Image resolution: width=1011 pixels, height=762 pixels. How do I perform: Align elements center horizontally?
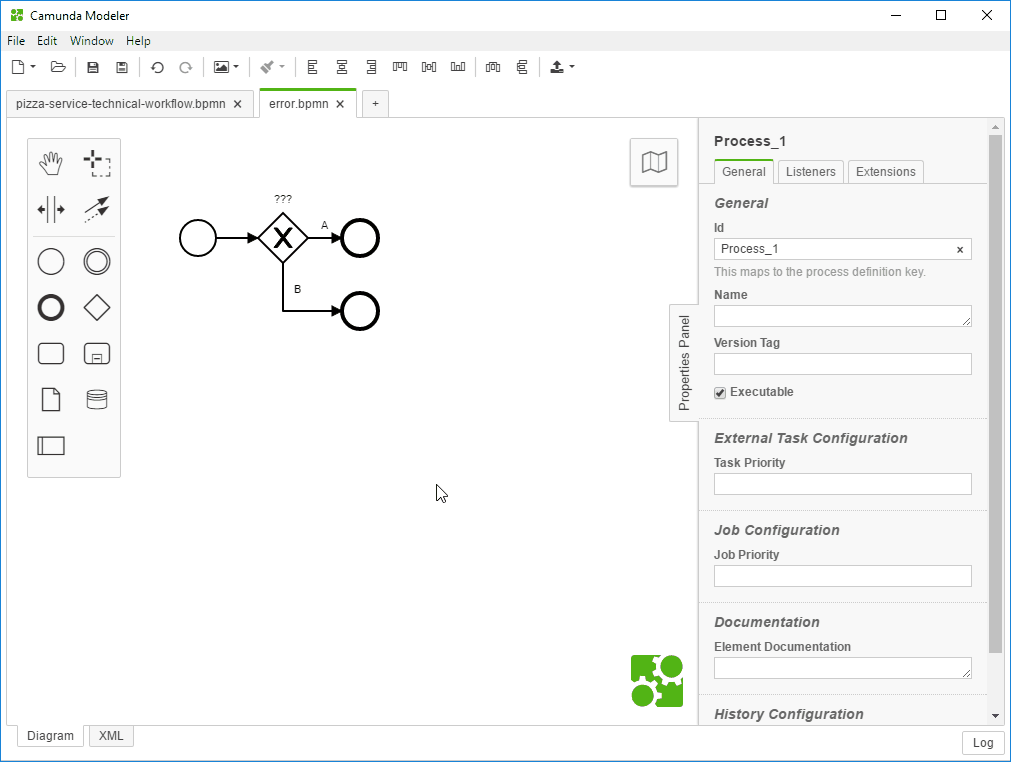[x=342, y=67]
